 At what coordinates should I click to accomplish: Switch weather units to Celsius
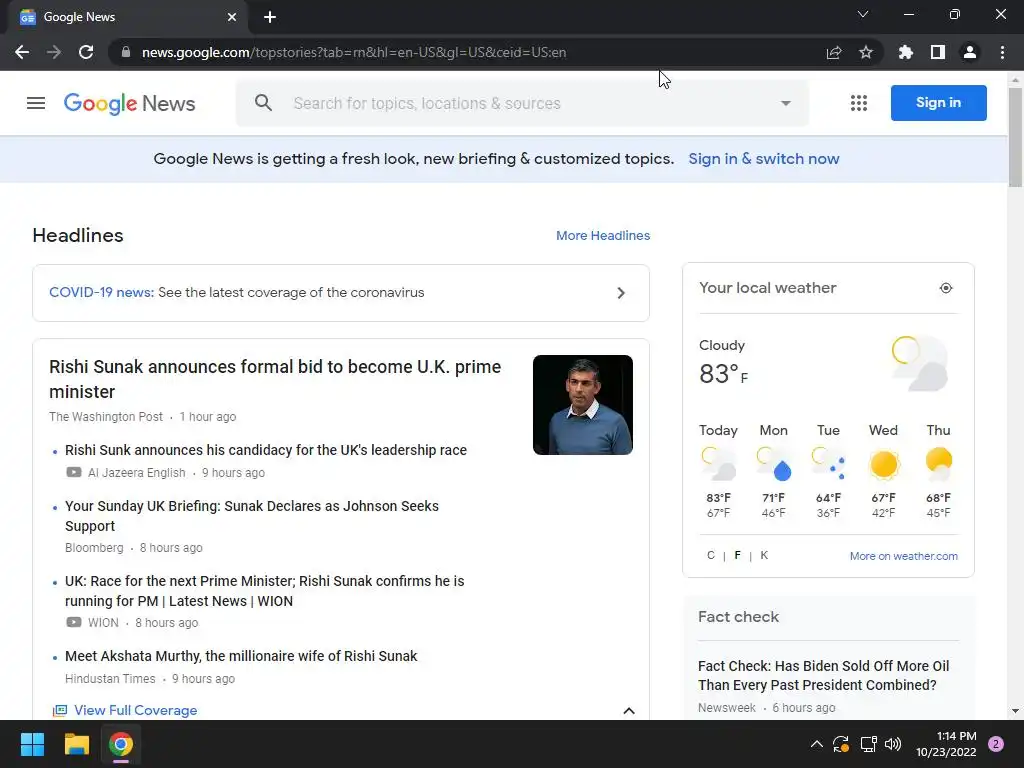[x=711, y=555]
